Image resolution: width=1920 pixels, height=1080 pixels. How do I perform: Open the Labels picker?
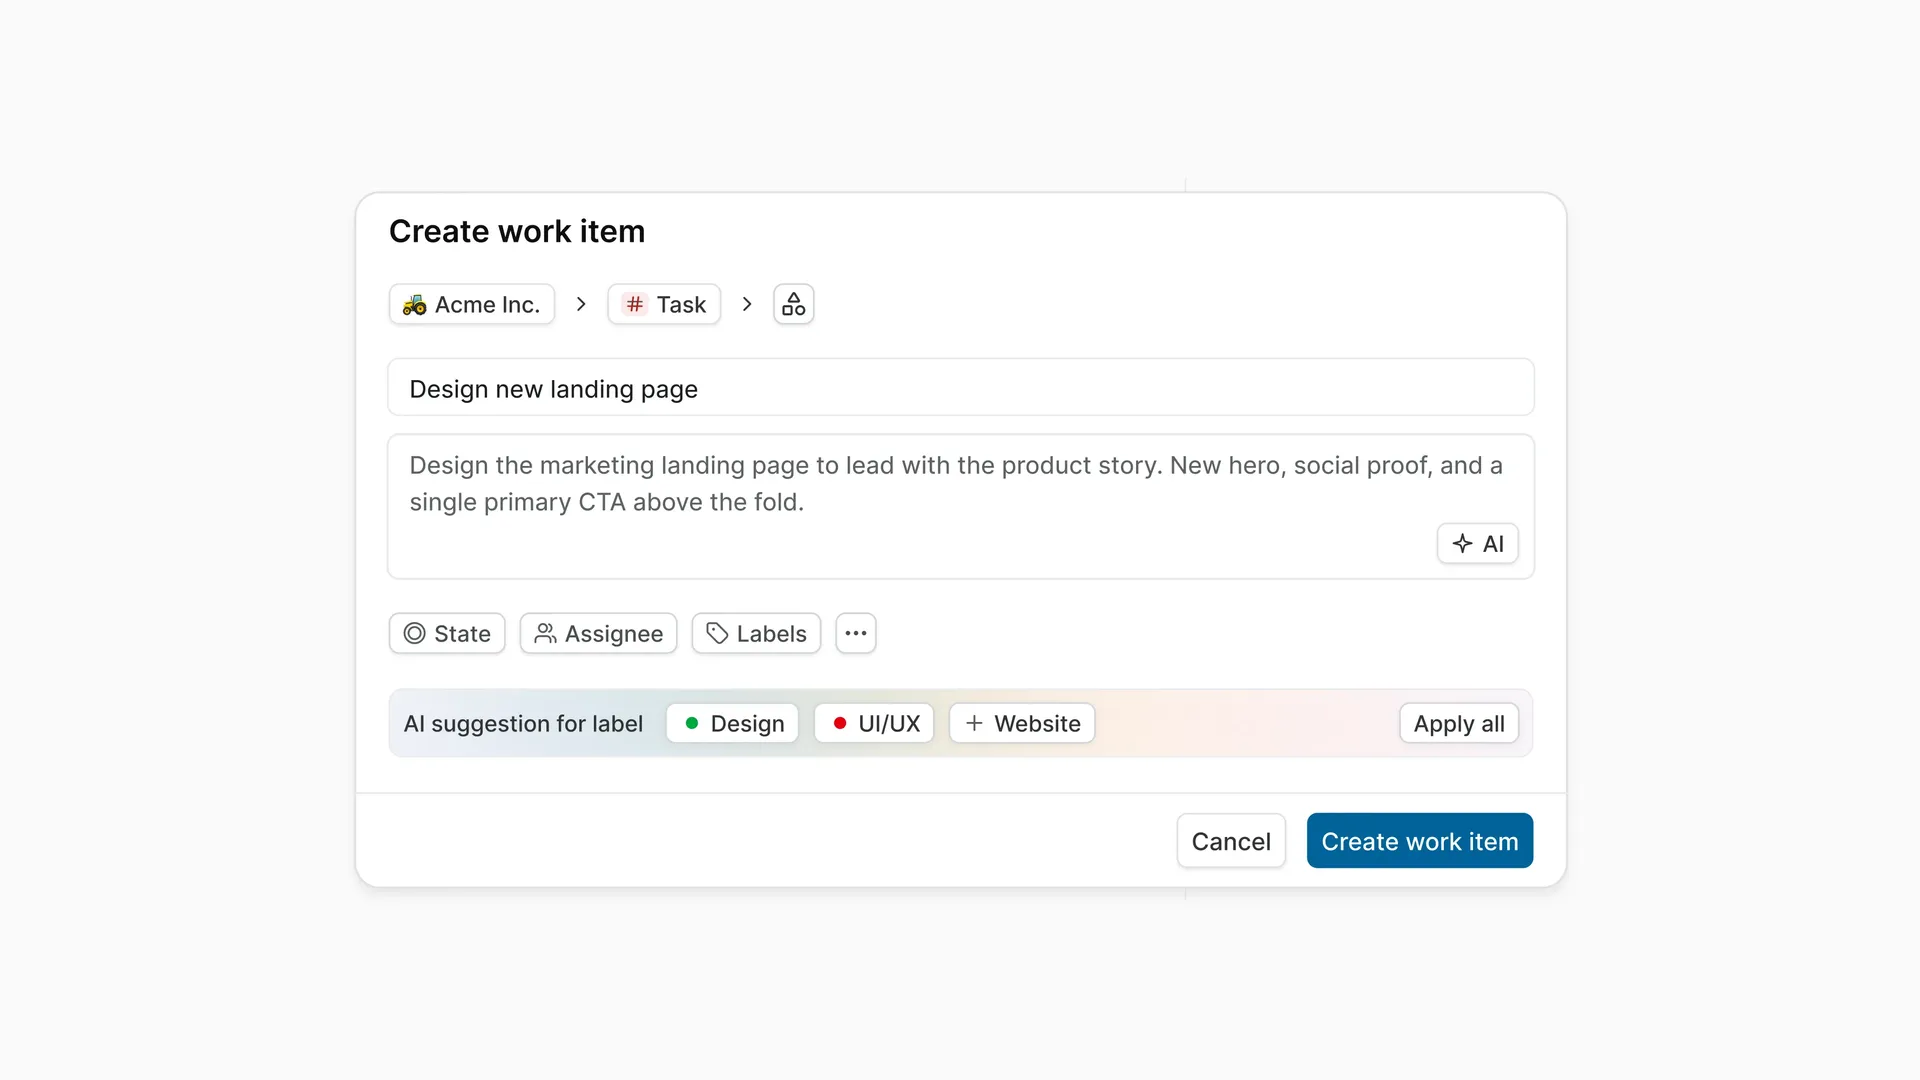coord(756,633)
